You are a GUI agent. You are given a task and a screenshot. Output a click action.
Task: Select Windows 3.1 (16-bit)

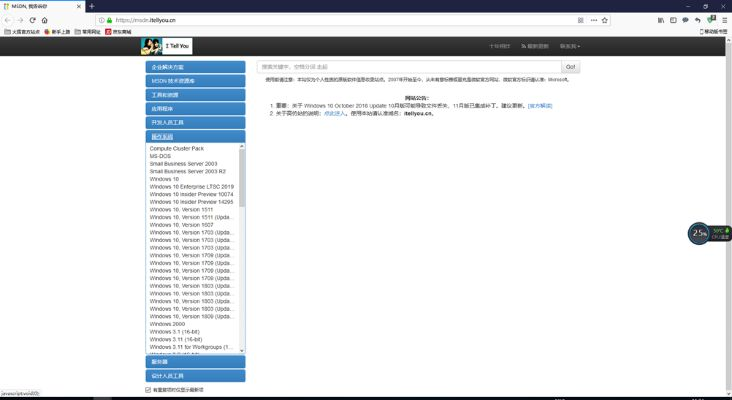tap(175, 332)
